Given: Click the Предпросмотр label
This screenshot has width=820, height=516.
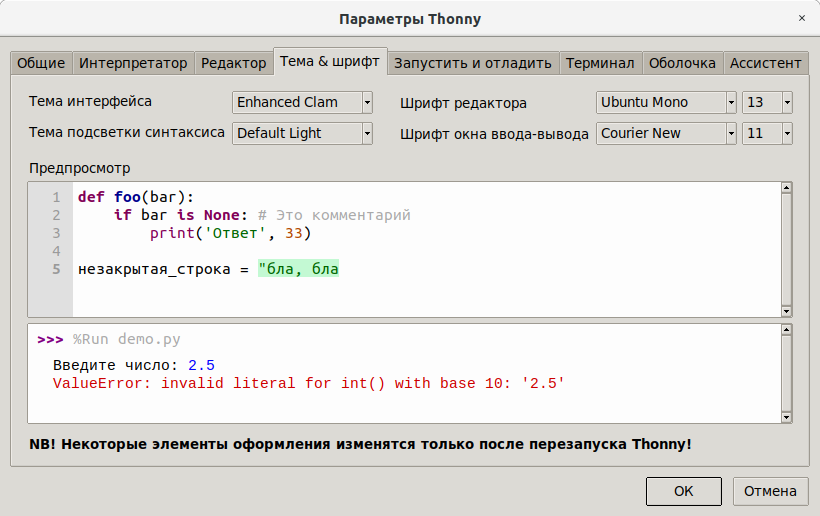Looking at the screenshot, I should (79, 168).
